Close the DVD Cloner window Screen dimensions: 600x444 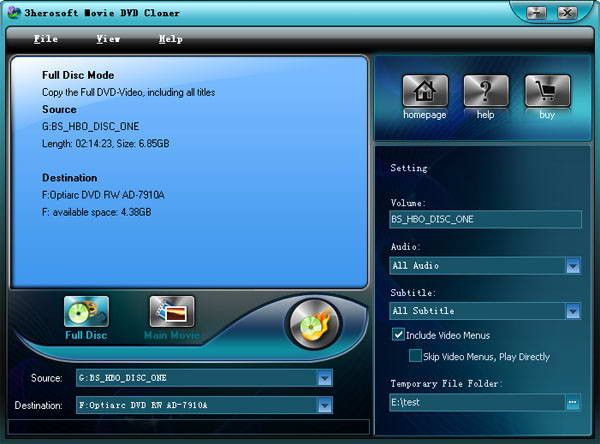(x=567, y=13)
